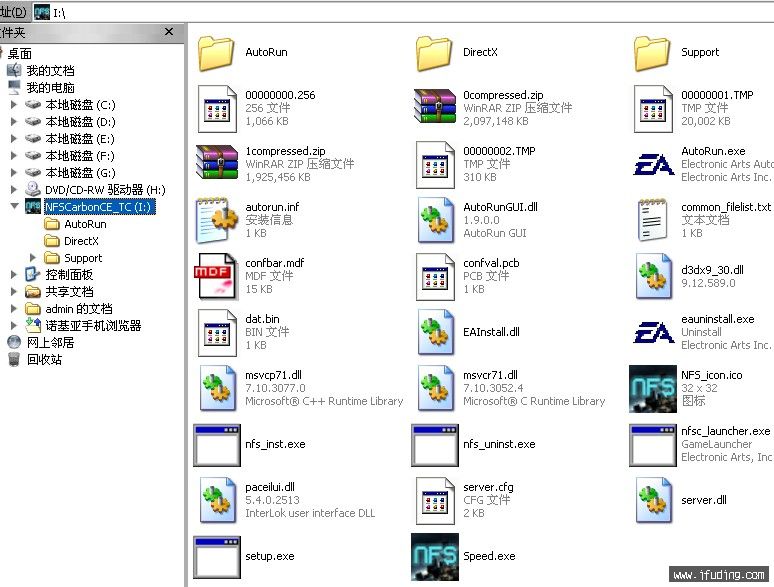This screenshot has height=587, width=774.
Task: Click the 本地磁盘 (E:) drive label
Action: pyautogui.click(x=80, y=139)
